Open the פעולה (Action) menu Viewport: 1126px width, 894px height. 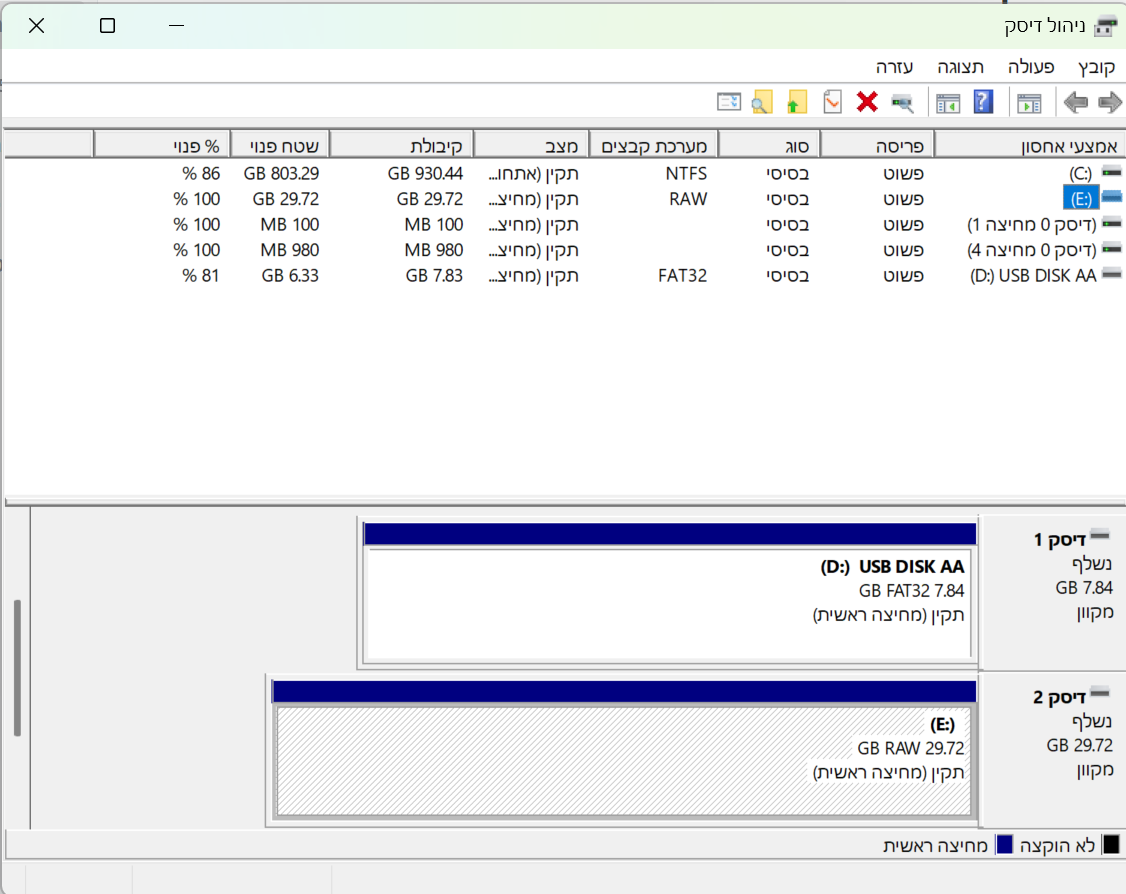1030,67
